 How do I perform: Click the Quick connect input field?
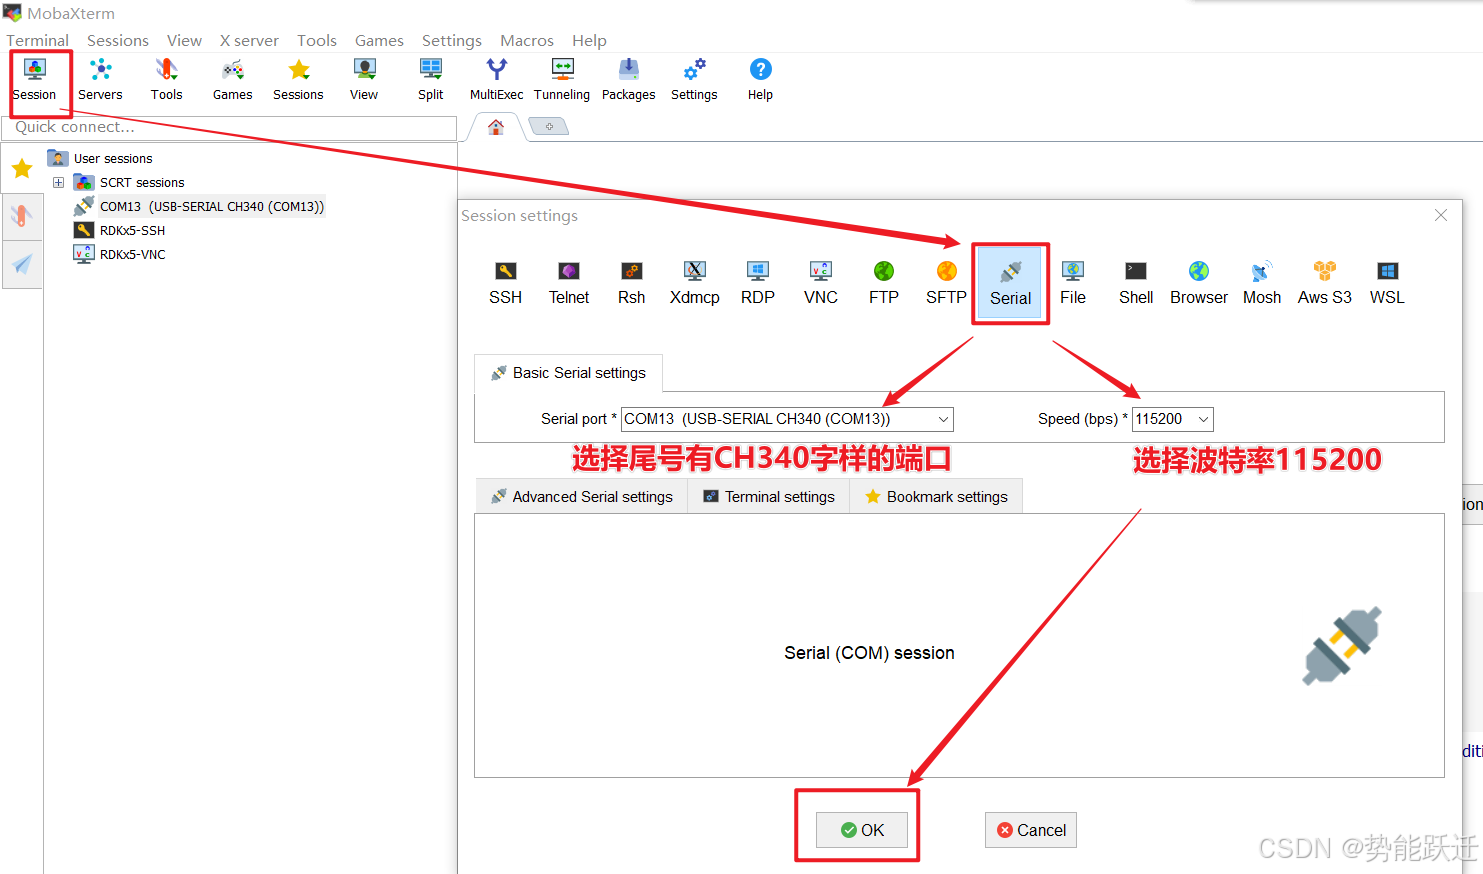[229, 127]
